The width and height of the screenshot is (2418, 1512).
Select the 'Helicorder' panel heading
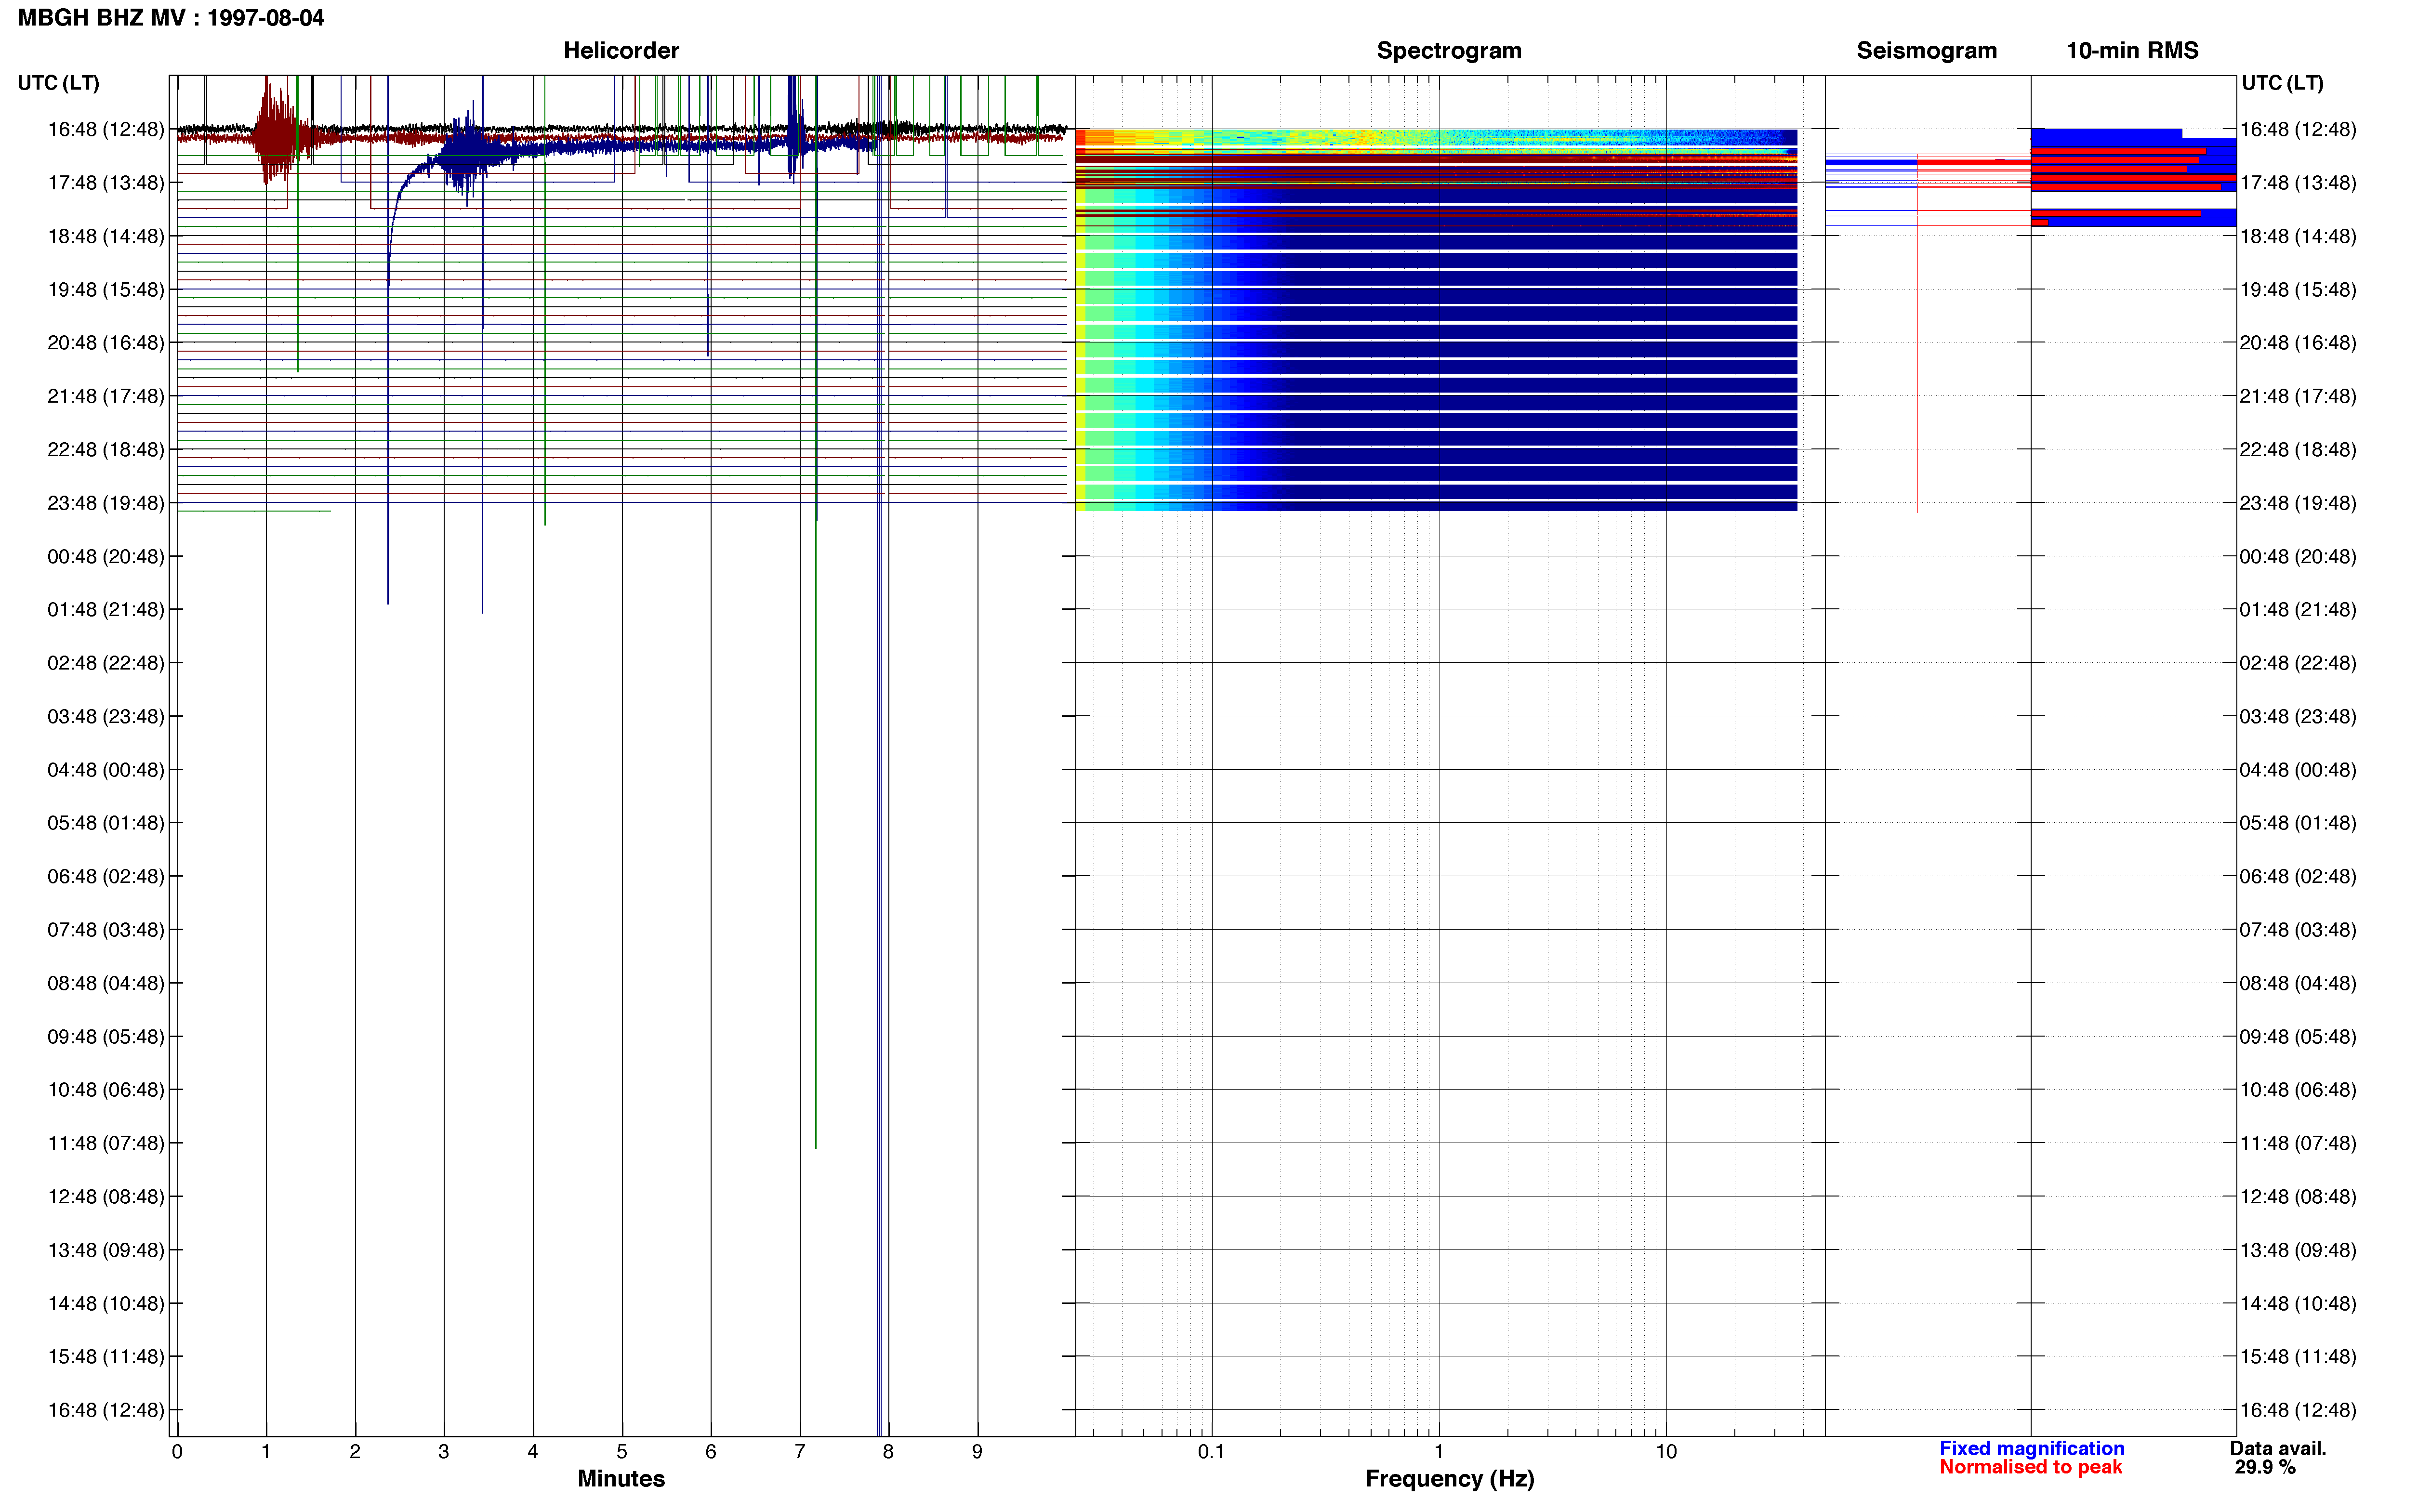(x=621, y=50)
